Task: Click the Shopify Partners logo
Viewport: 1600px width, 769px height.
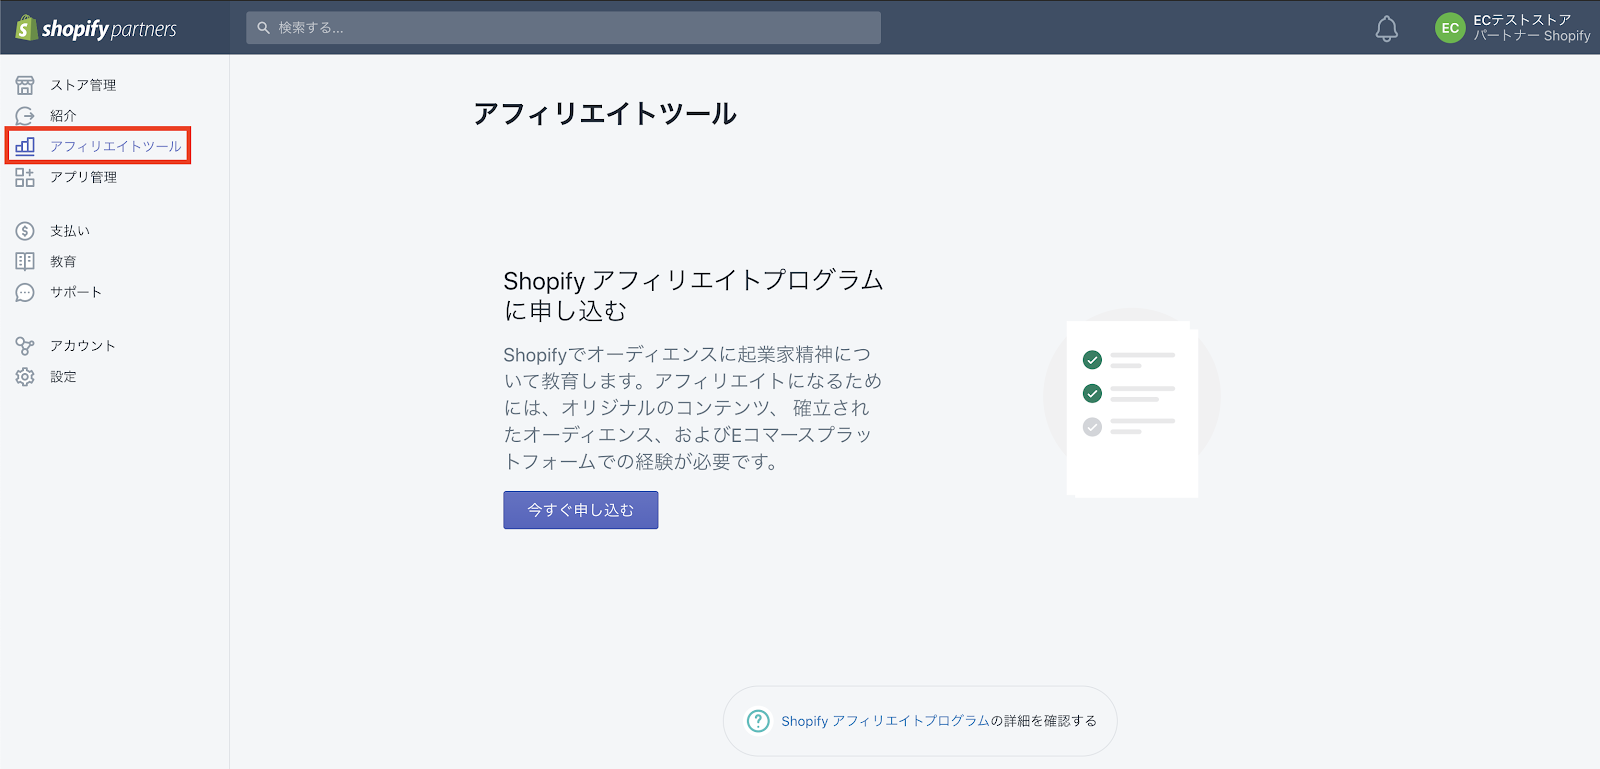Action: click(x=96, y=28)
